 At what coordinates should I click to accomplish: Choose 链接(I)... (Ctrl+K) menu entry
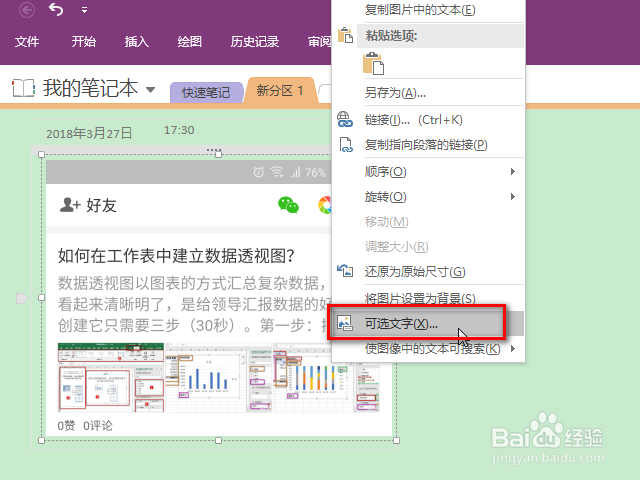click(x=413, y=120)
